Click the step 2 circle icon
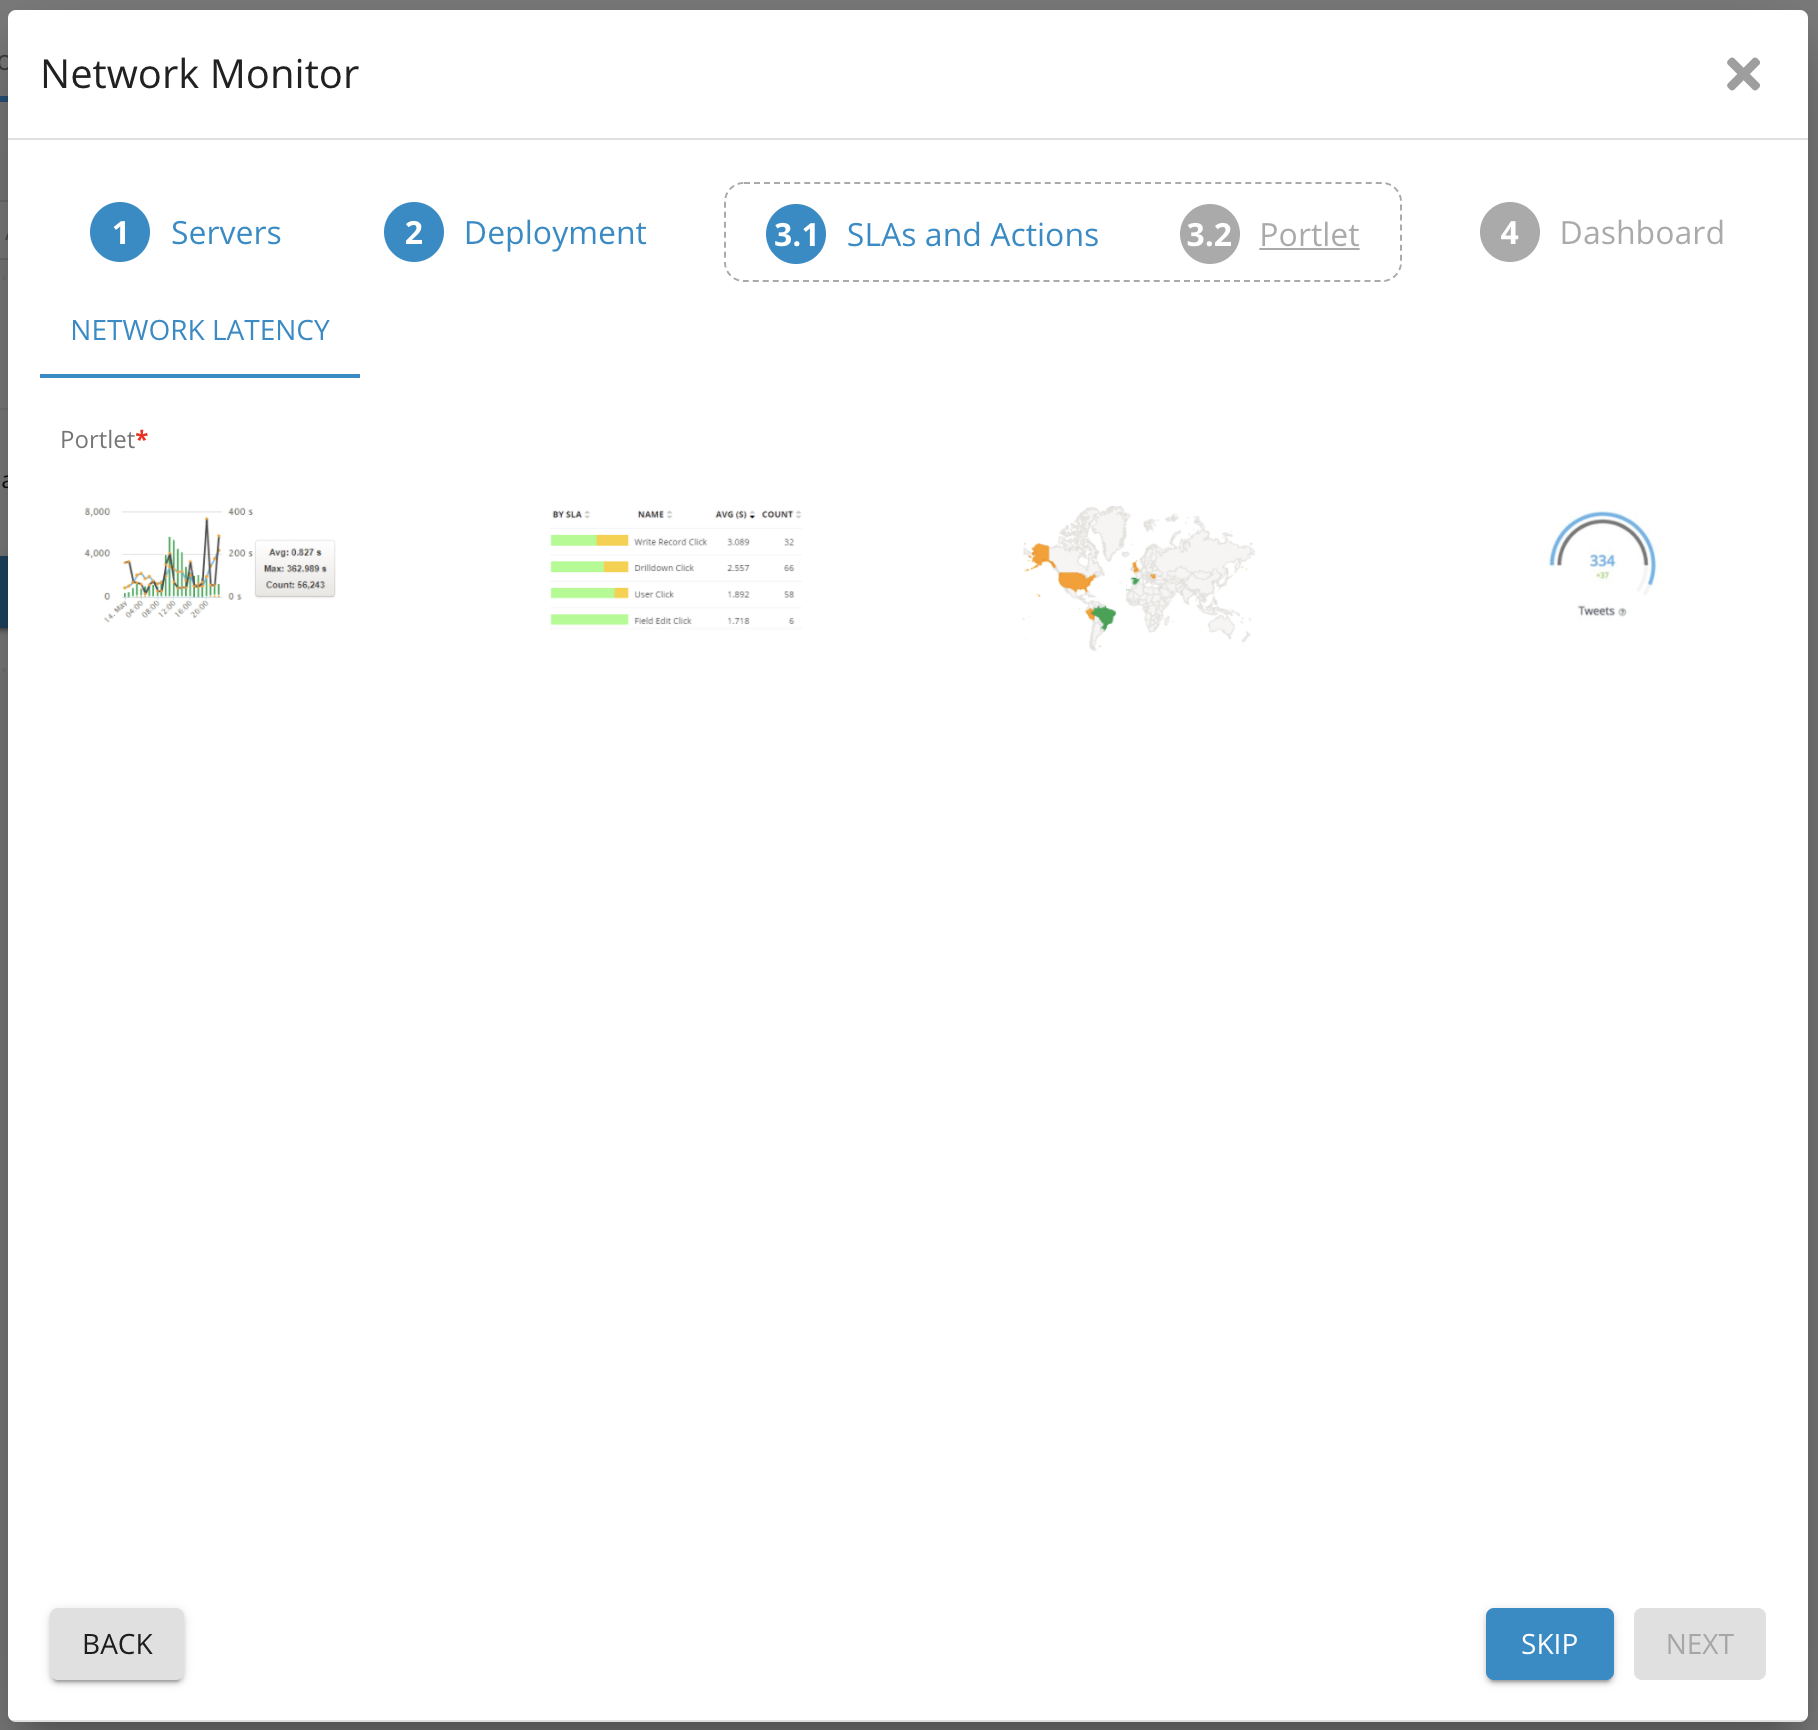 coord(414,233)
